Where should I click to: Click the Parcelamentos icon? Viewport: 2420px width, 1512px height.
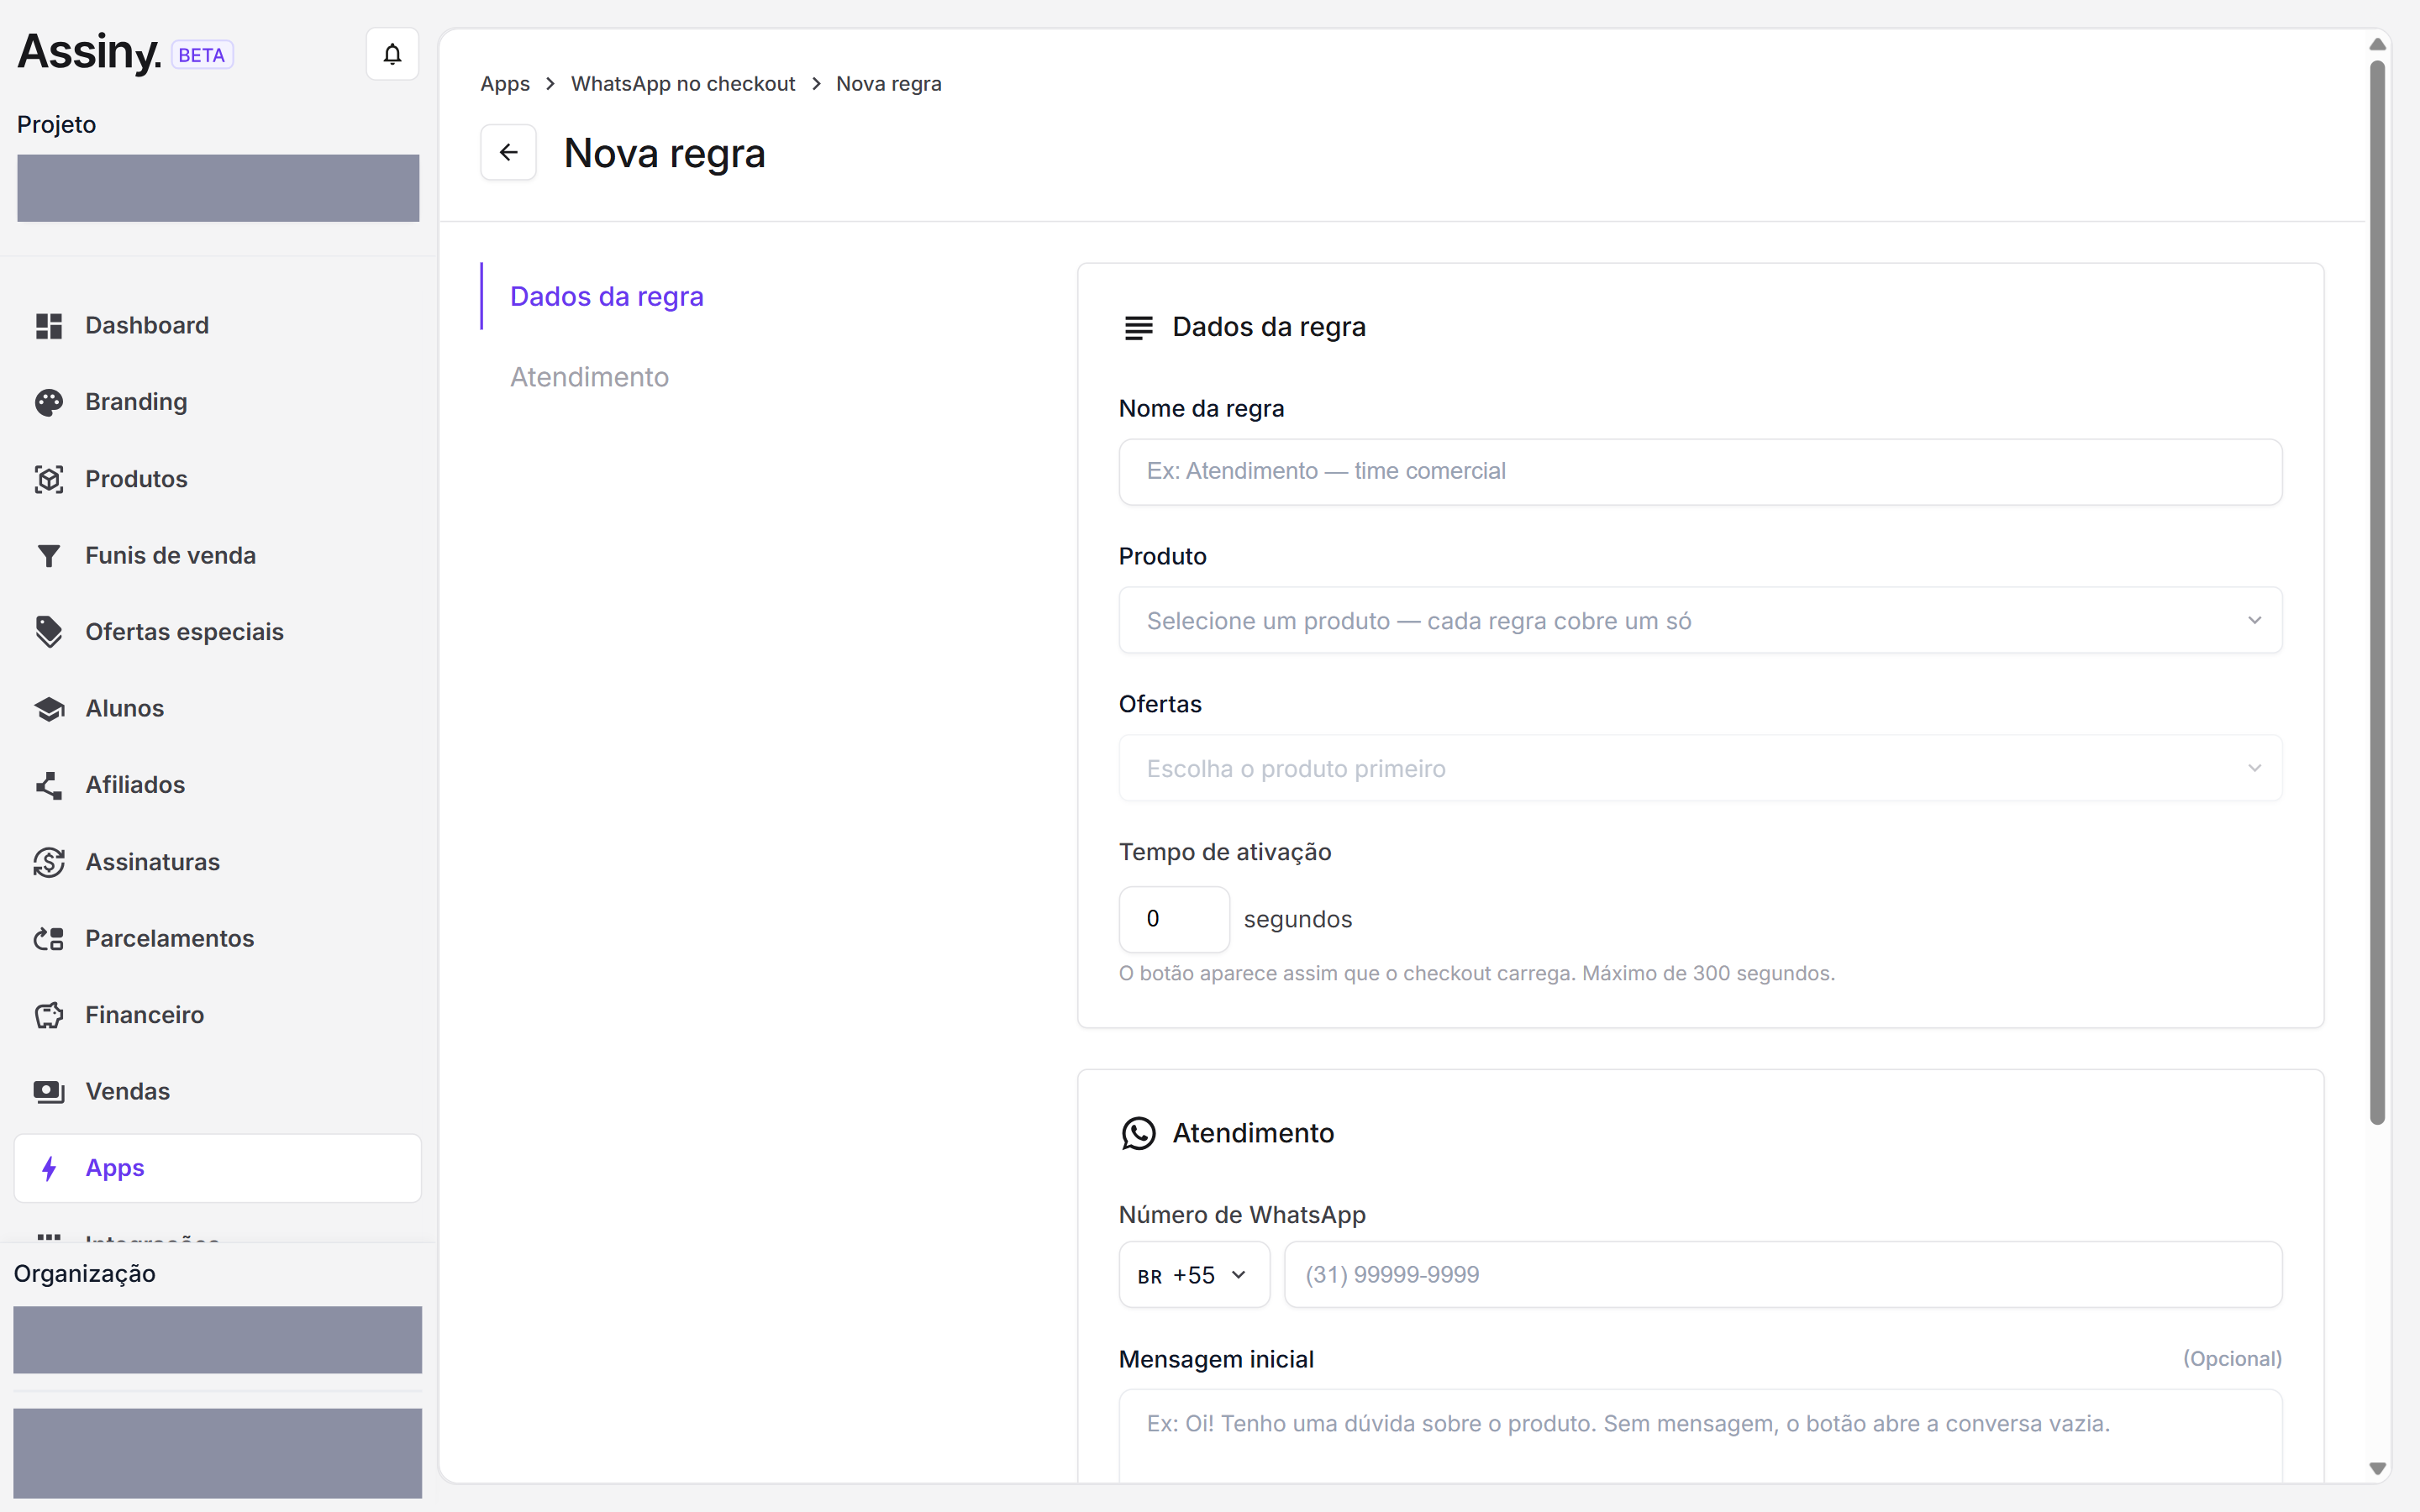49,939
